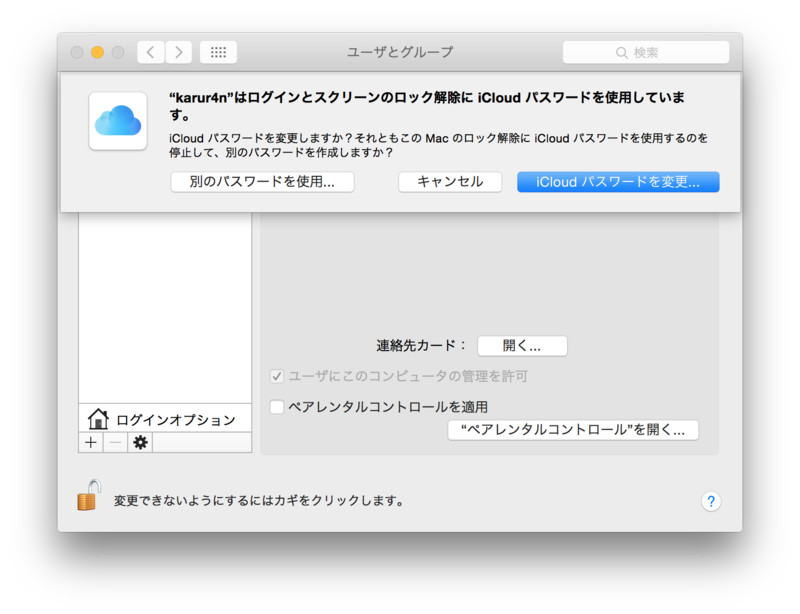800x614 pixels.
Task: Click the 変更できないようにするにはカギをクリックします text
Action: coord(259,501)
